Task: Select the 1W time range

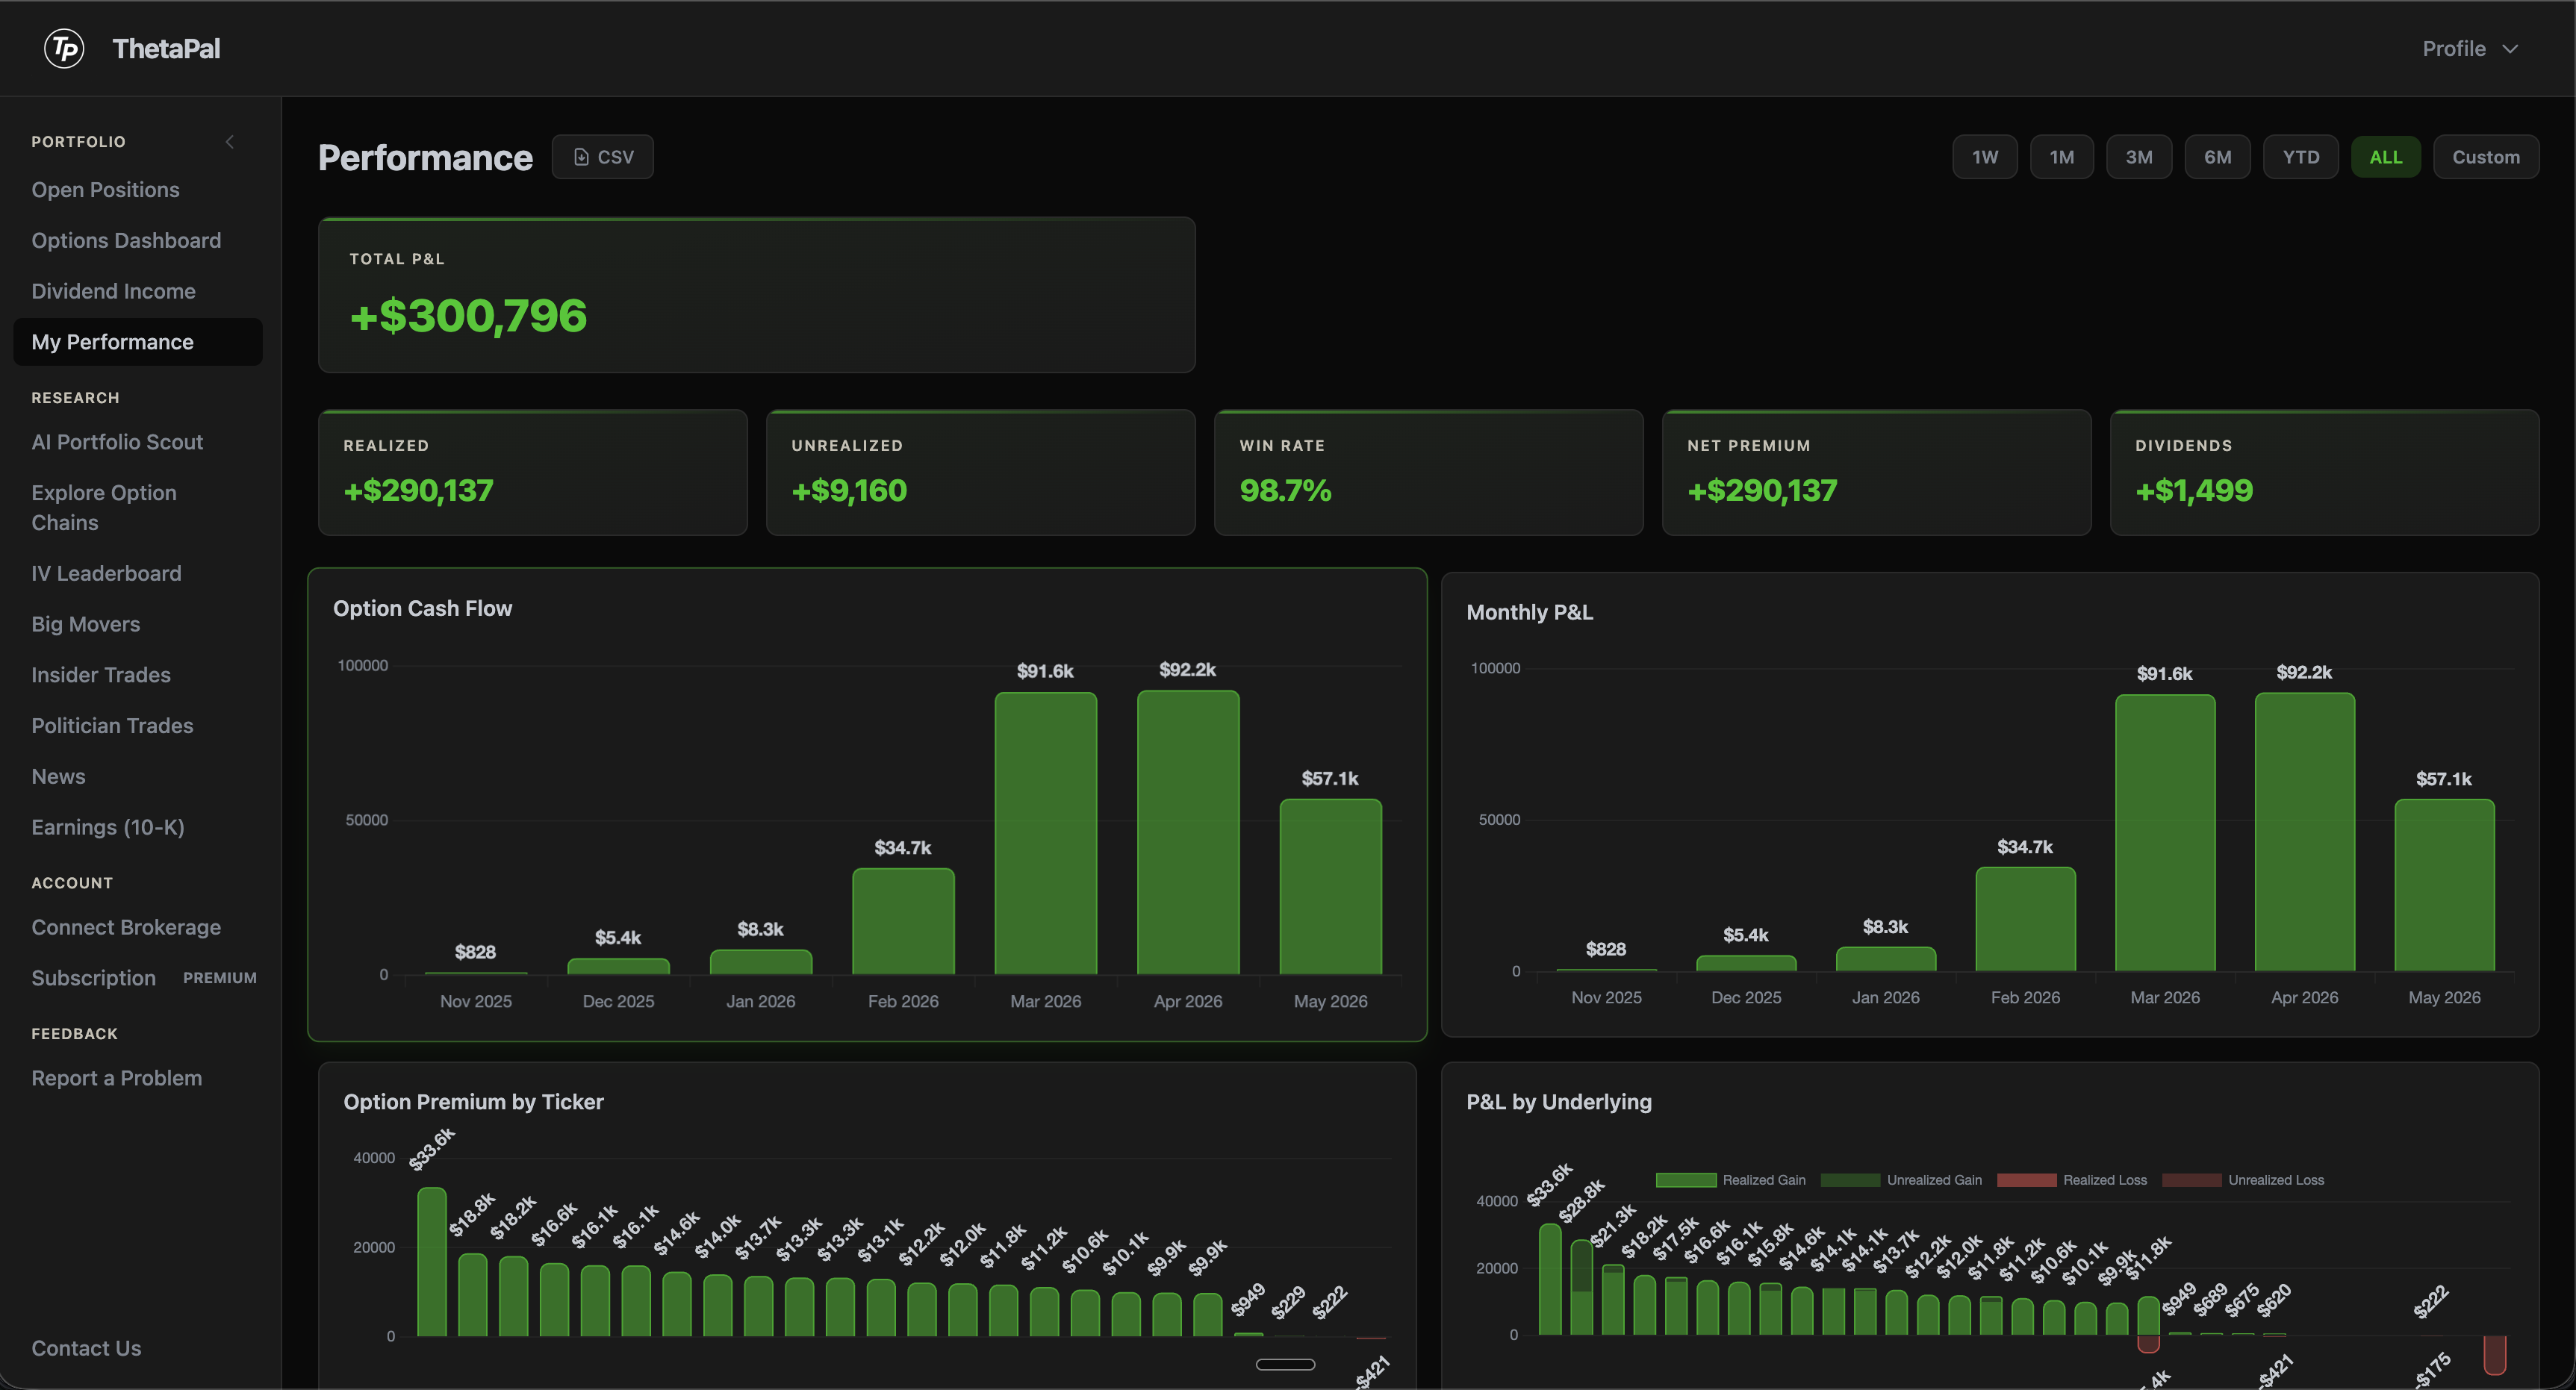Action: [1984, 157]
